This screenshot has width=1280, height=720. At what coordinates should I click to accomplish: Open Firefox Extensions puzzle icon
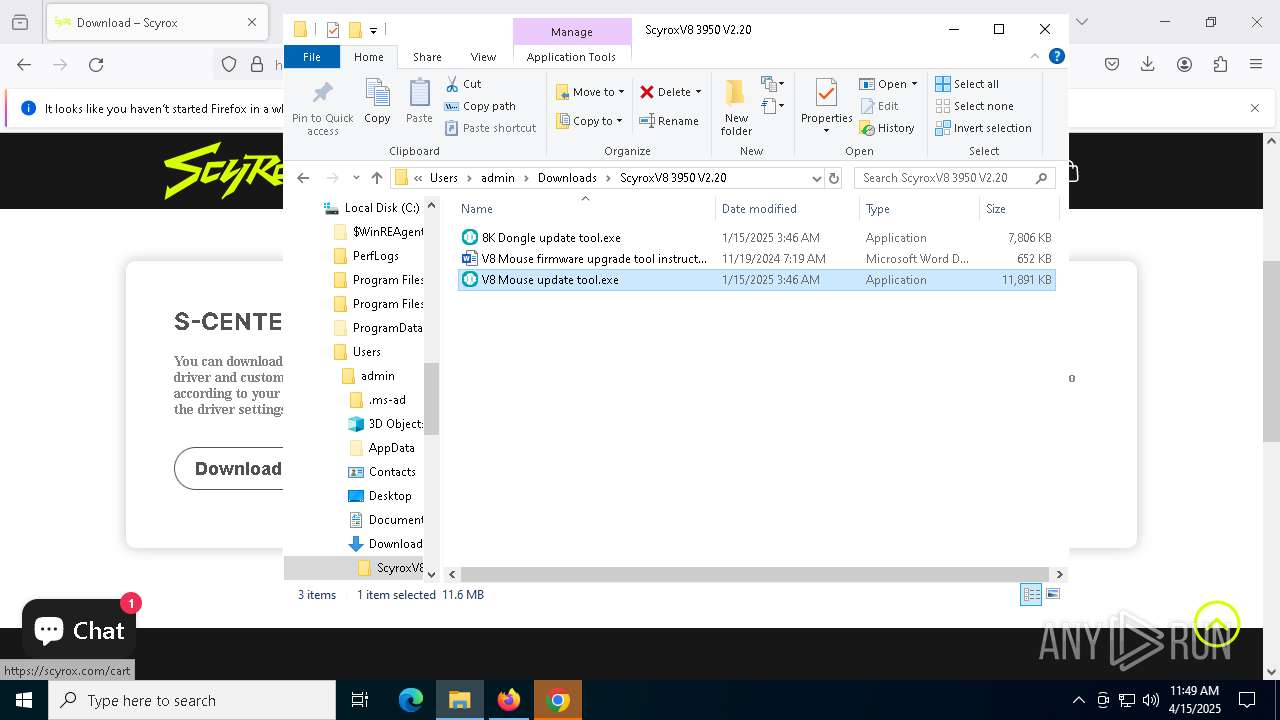click(x=1220, y=64)
